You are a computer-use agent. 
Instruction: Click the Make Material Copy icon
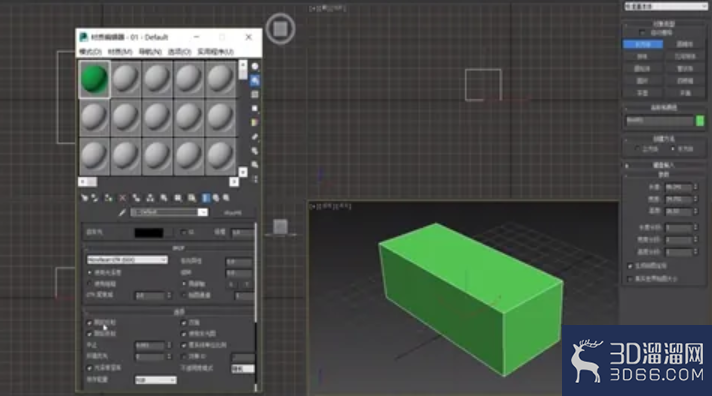(136, 198)
